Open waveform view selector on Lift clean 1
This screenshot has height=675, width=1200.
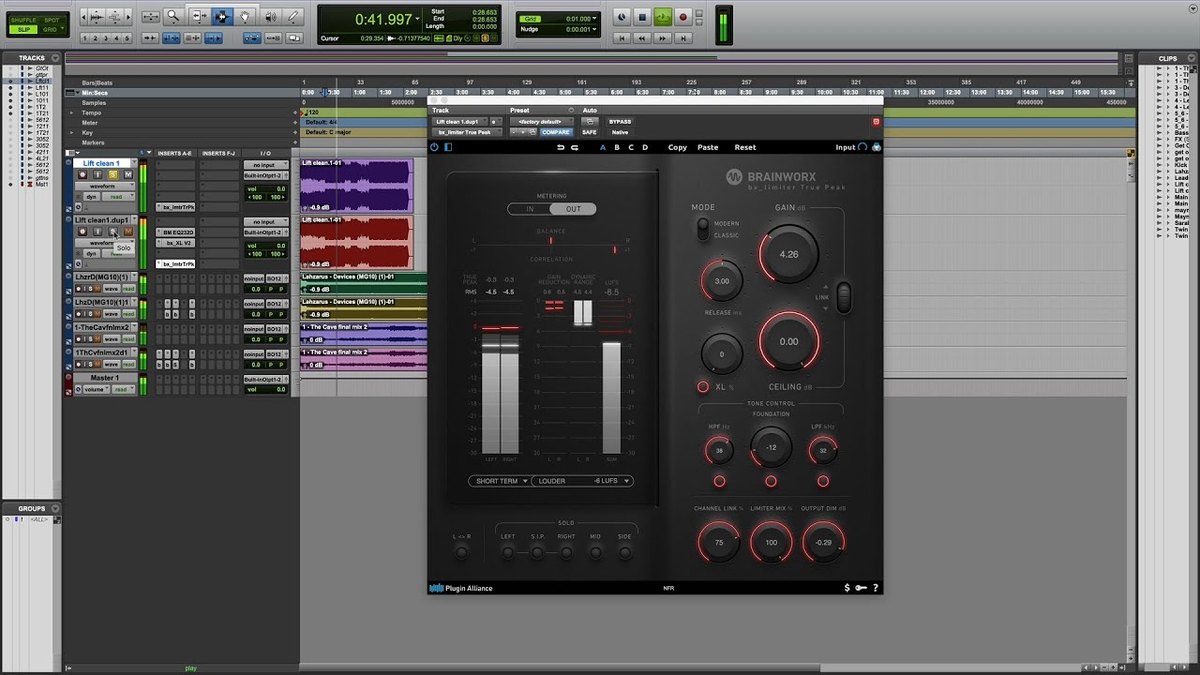105,186
